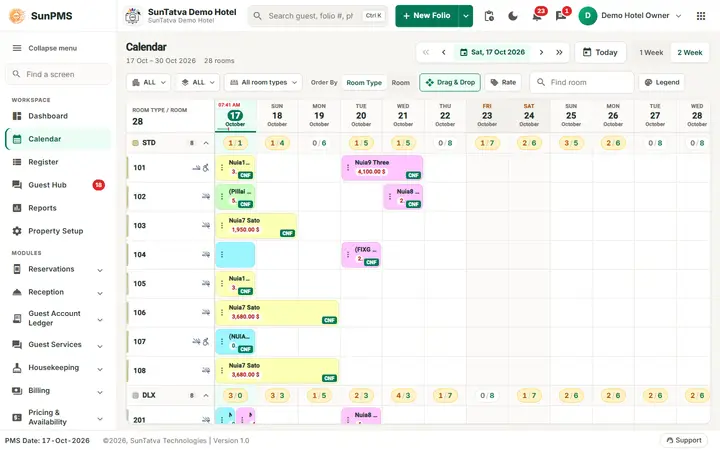Select Fri 23 October column header

click(487, 115)
